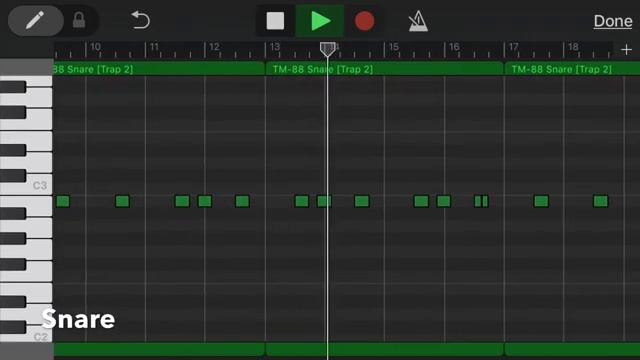
Task: Jump to bar 16 on the ruler
Action: coord(454,47)
